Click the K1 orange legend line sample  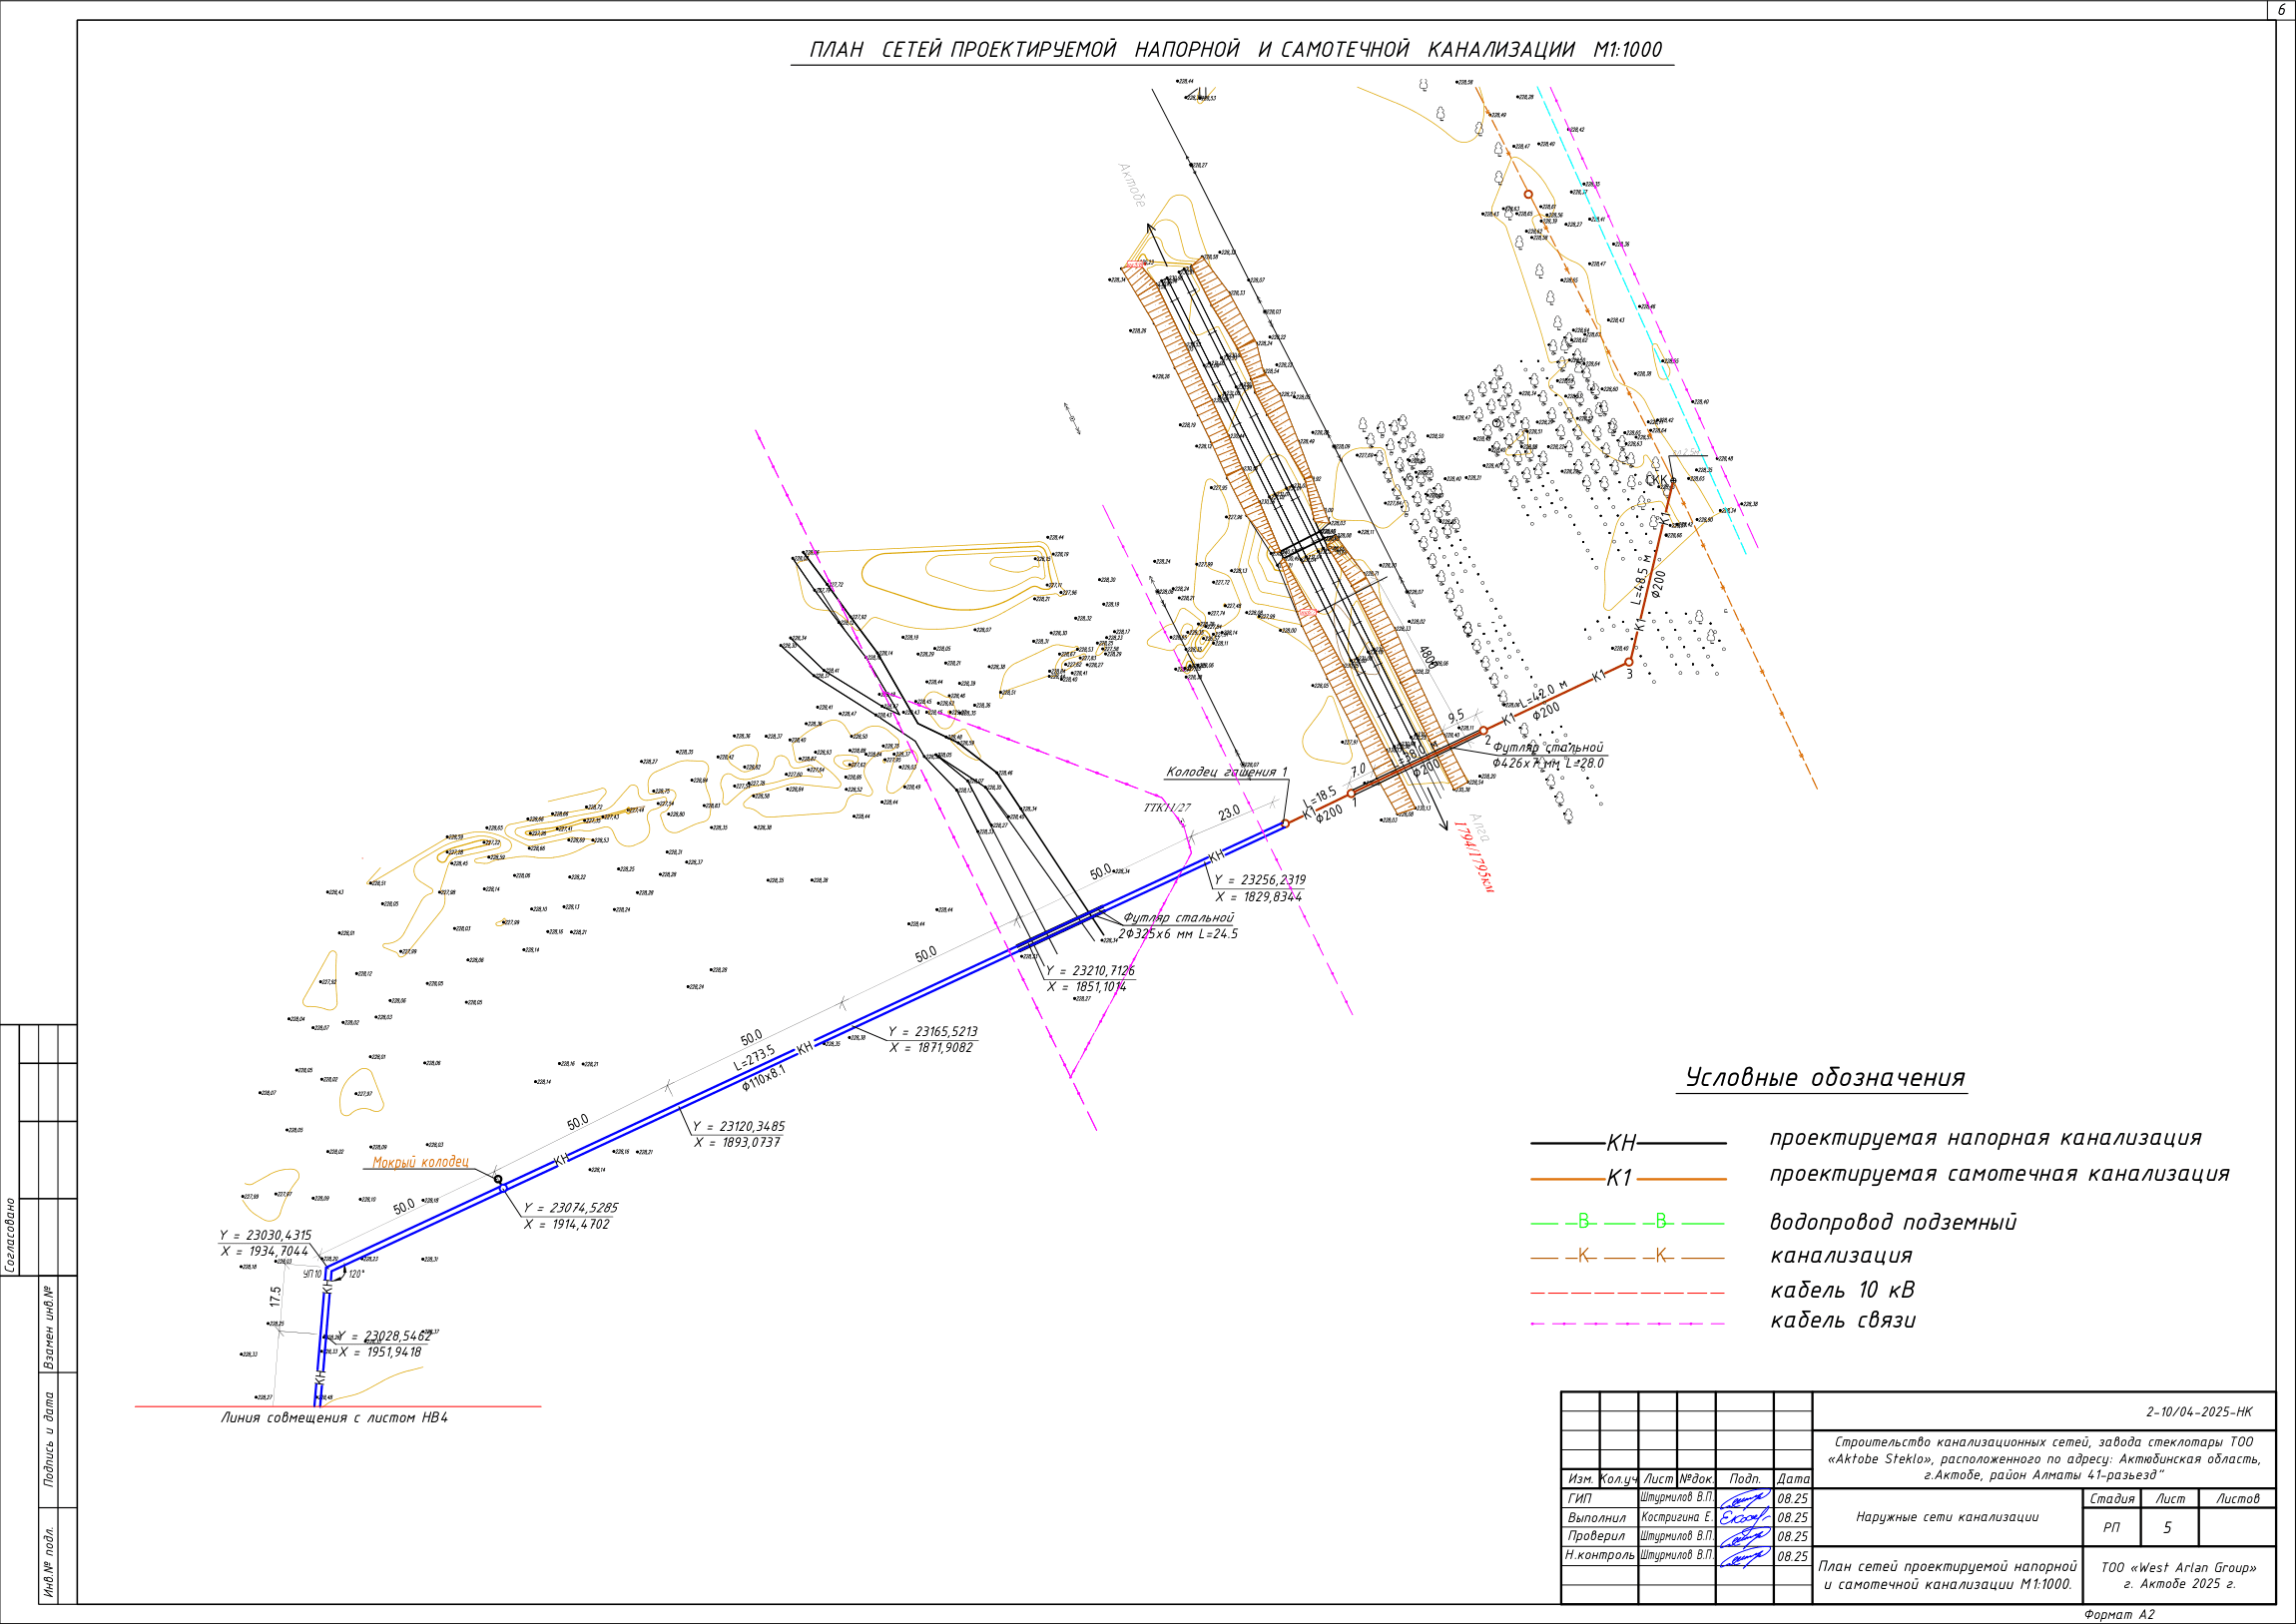pos(1628,1179)
